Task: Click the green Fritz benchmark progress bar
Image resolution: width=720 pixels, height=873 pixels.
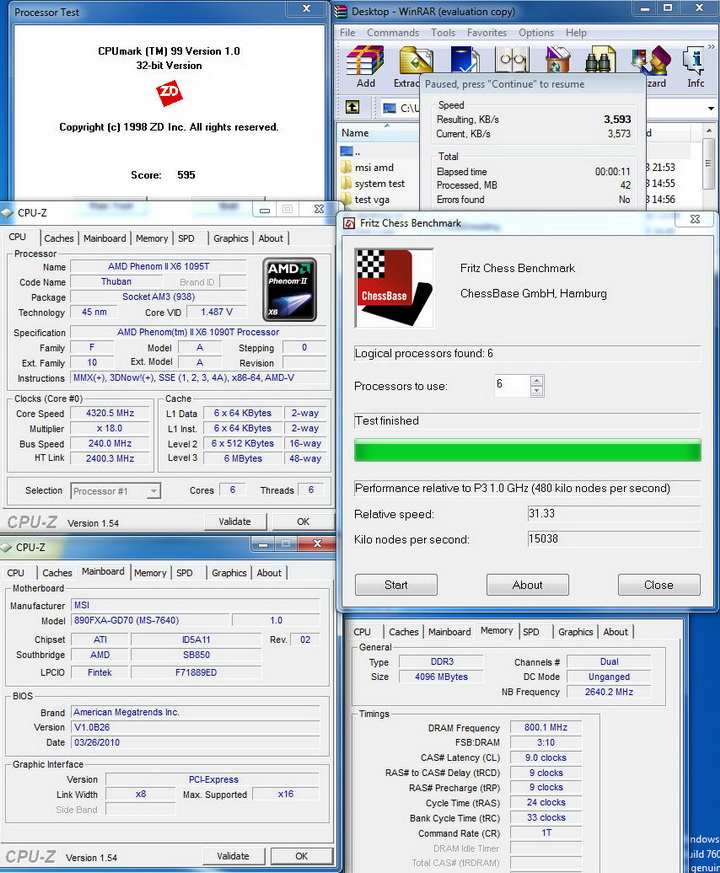Action: coord(527,450)
